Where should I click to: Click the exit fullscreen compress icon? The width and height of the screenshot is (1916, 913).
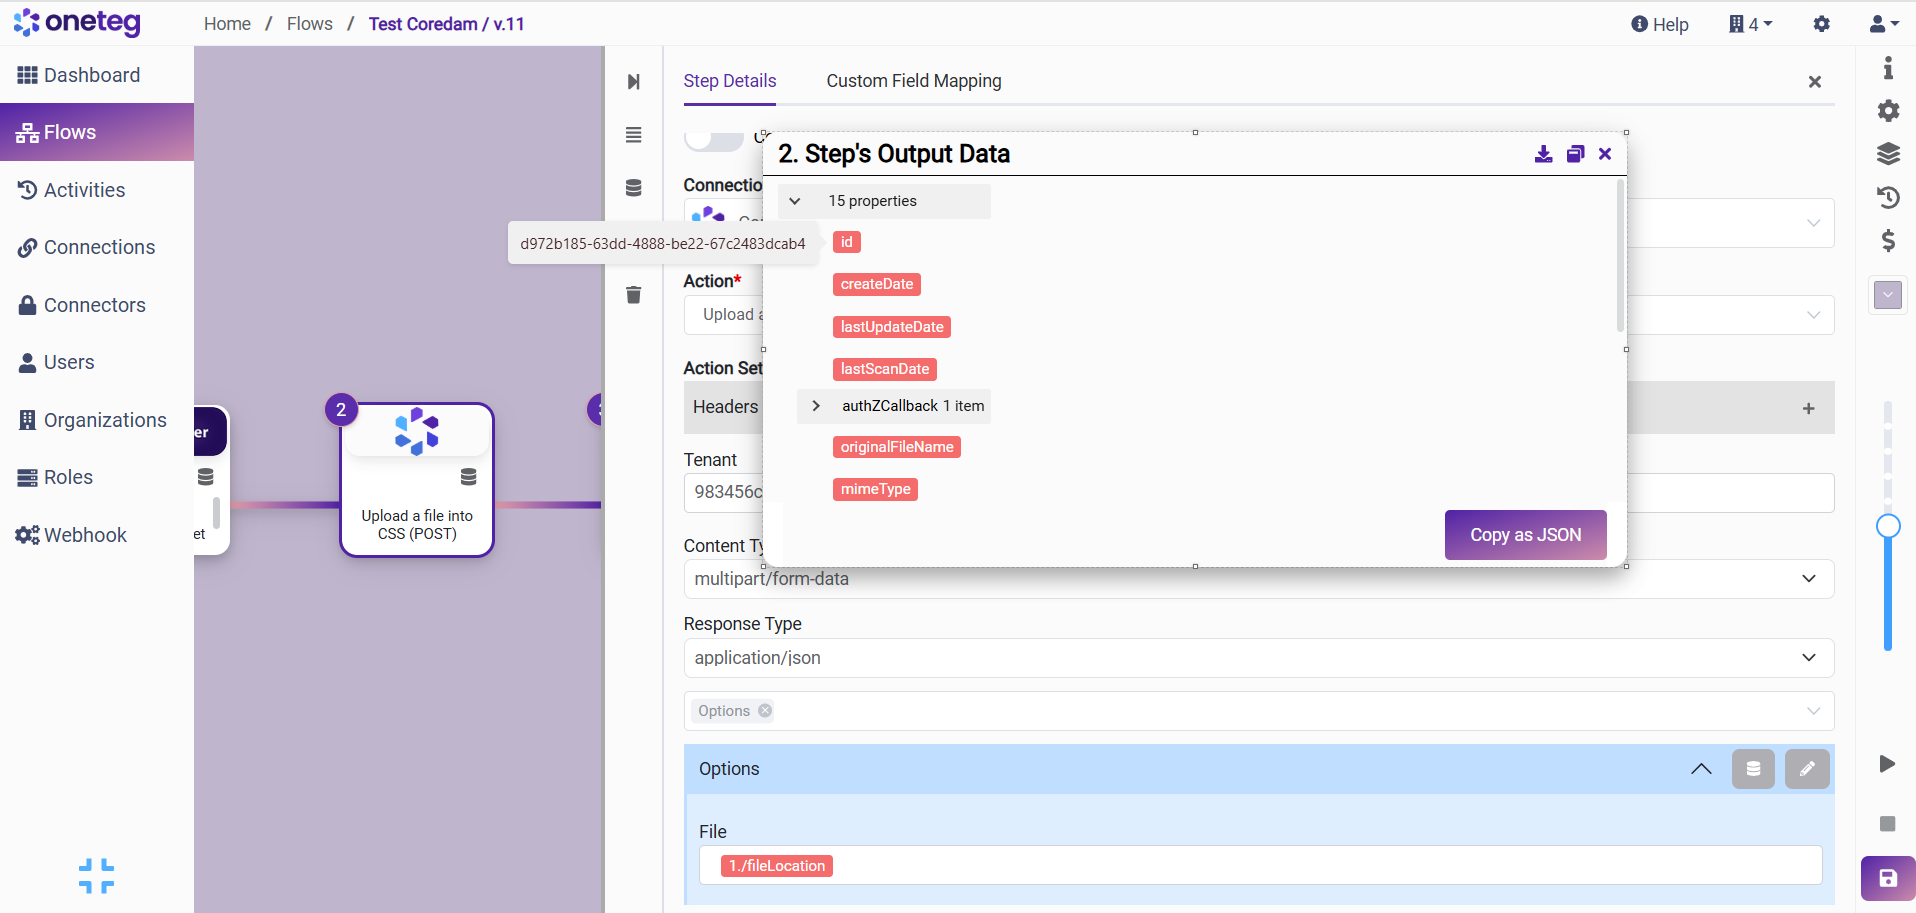click(x=96, y=876)
